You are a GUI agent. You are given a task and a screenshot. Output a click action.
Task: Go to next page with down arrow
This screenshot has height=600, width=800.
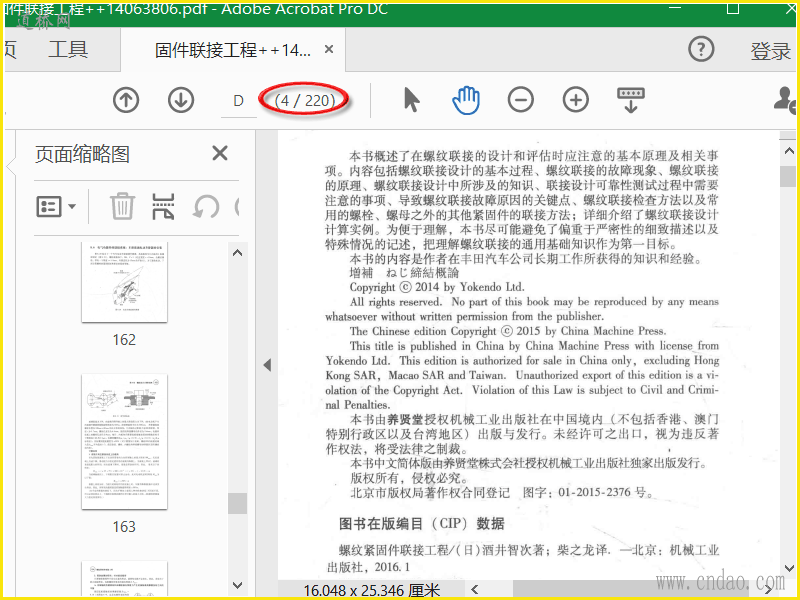pos(181,100)
